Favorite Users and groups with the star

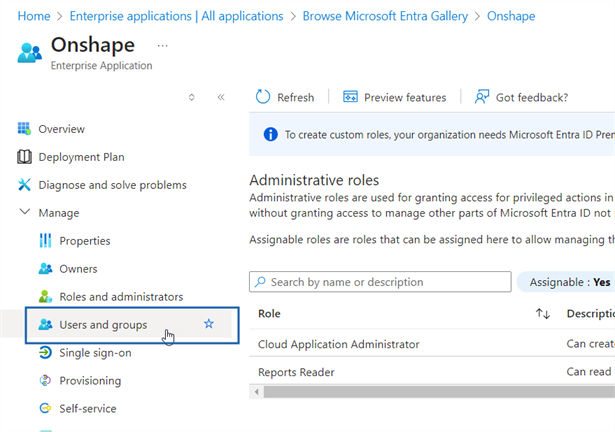(x=209, y=325)
